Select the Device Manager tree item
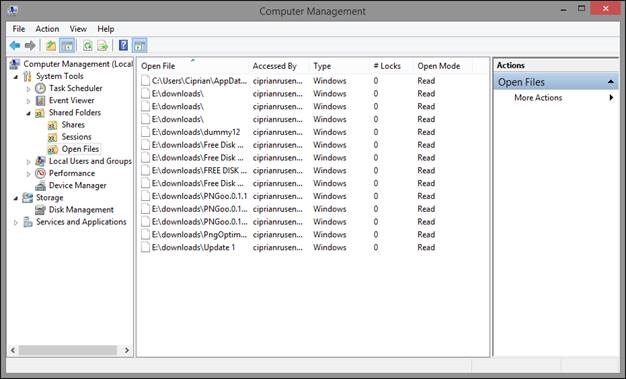The width and height of the screenshot is (626, 379). (x=77, y=186)
